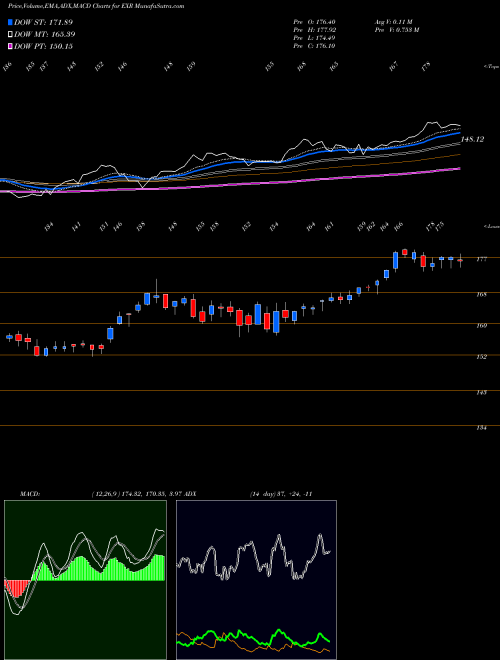Click the 'Pre C: 176.10' value
Screen dimensions: 500x660
tap(314, 46)
